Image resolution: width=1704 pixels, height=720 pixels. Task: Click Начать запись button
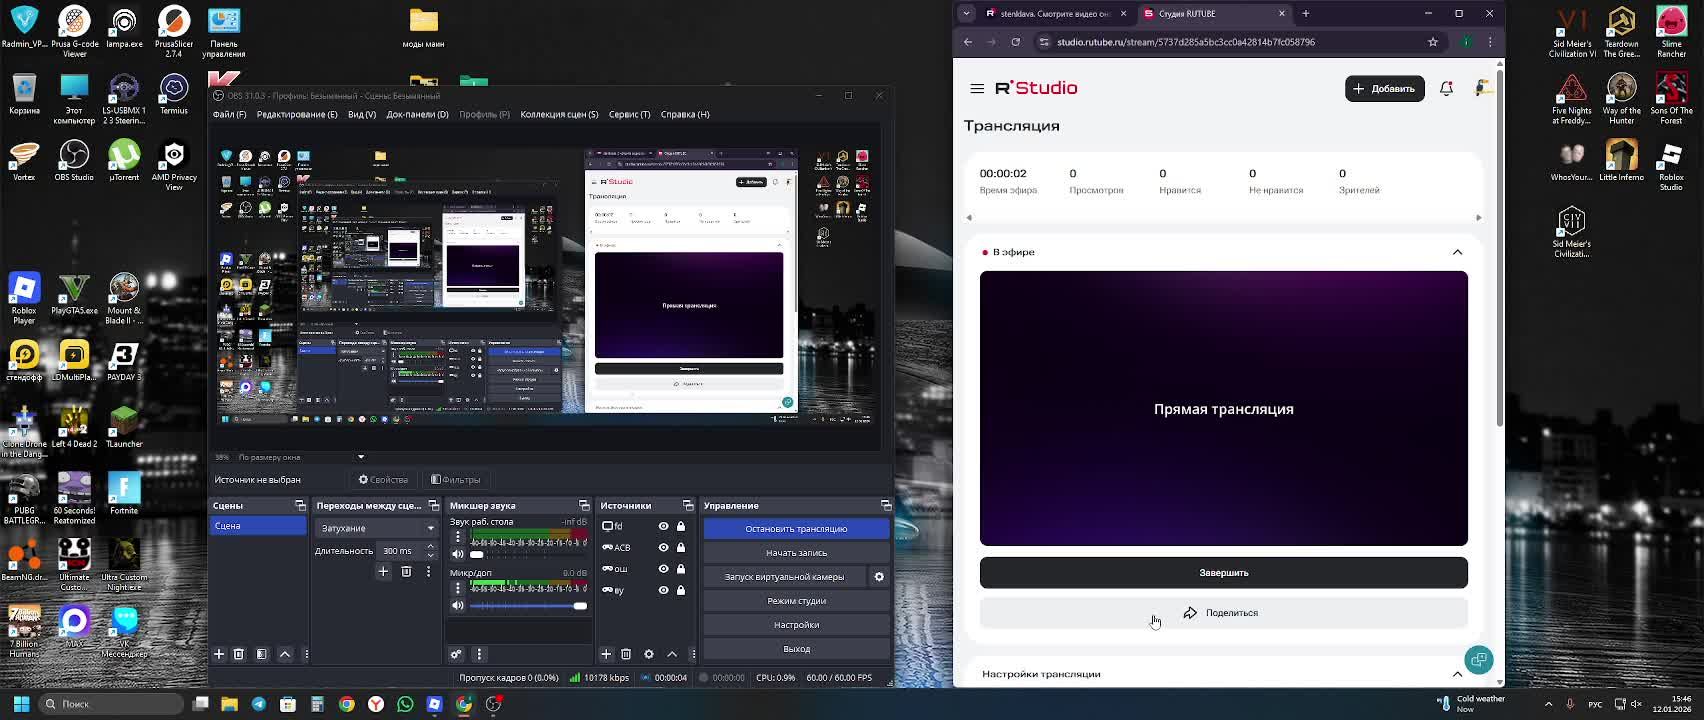click(796, 553)
